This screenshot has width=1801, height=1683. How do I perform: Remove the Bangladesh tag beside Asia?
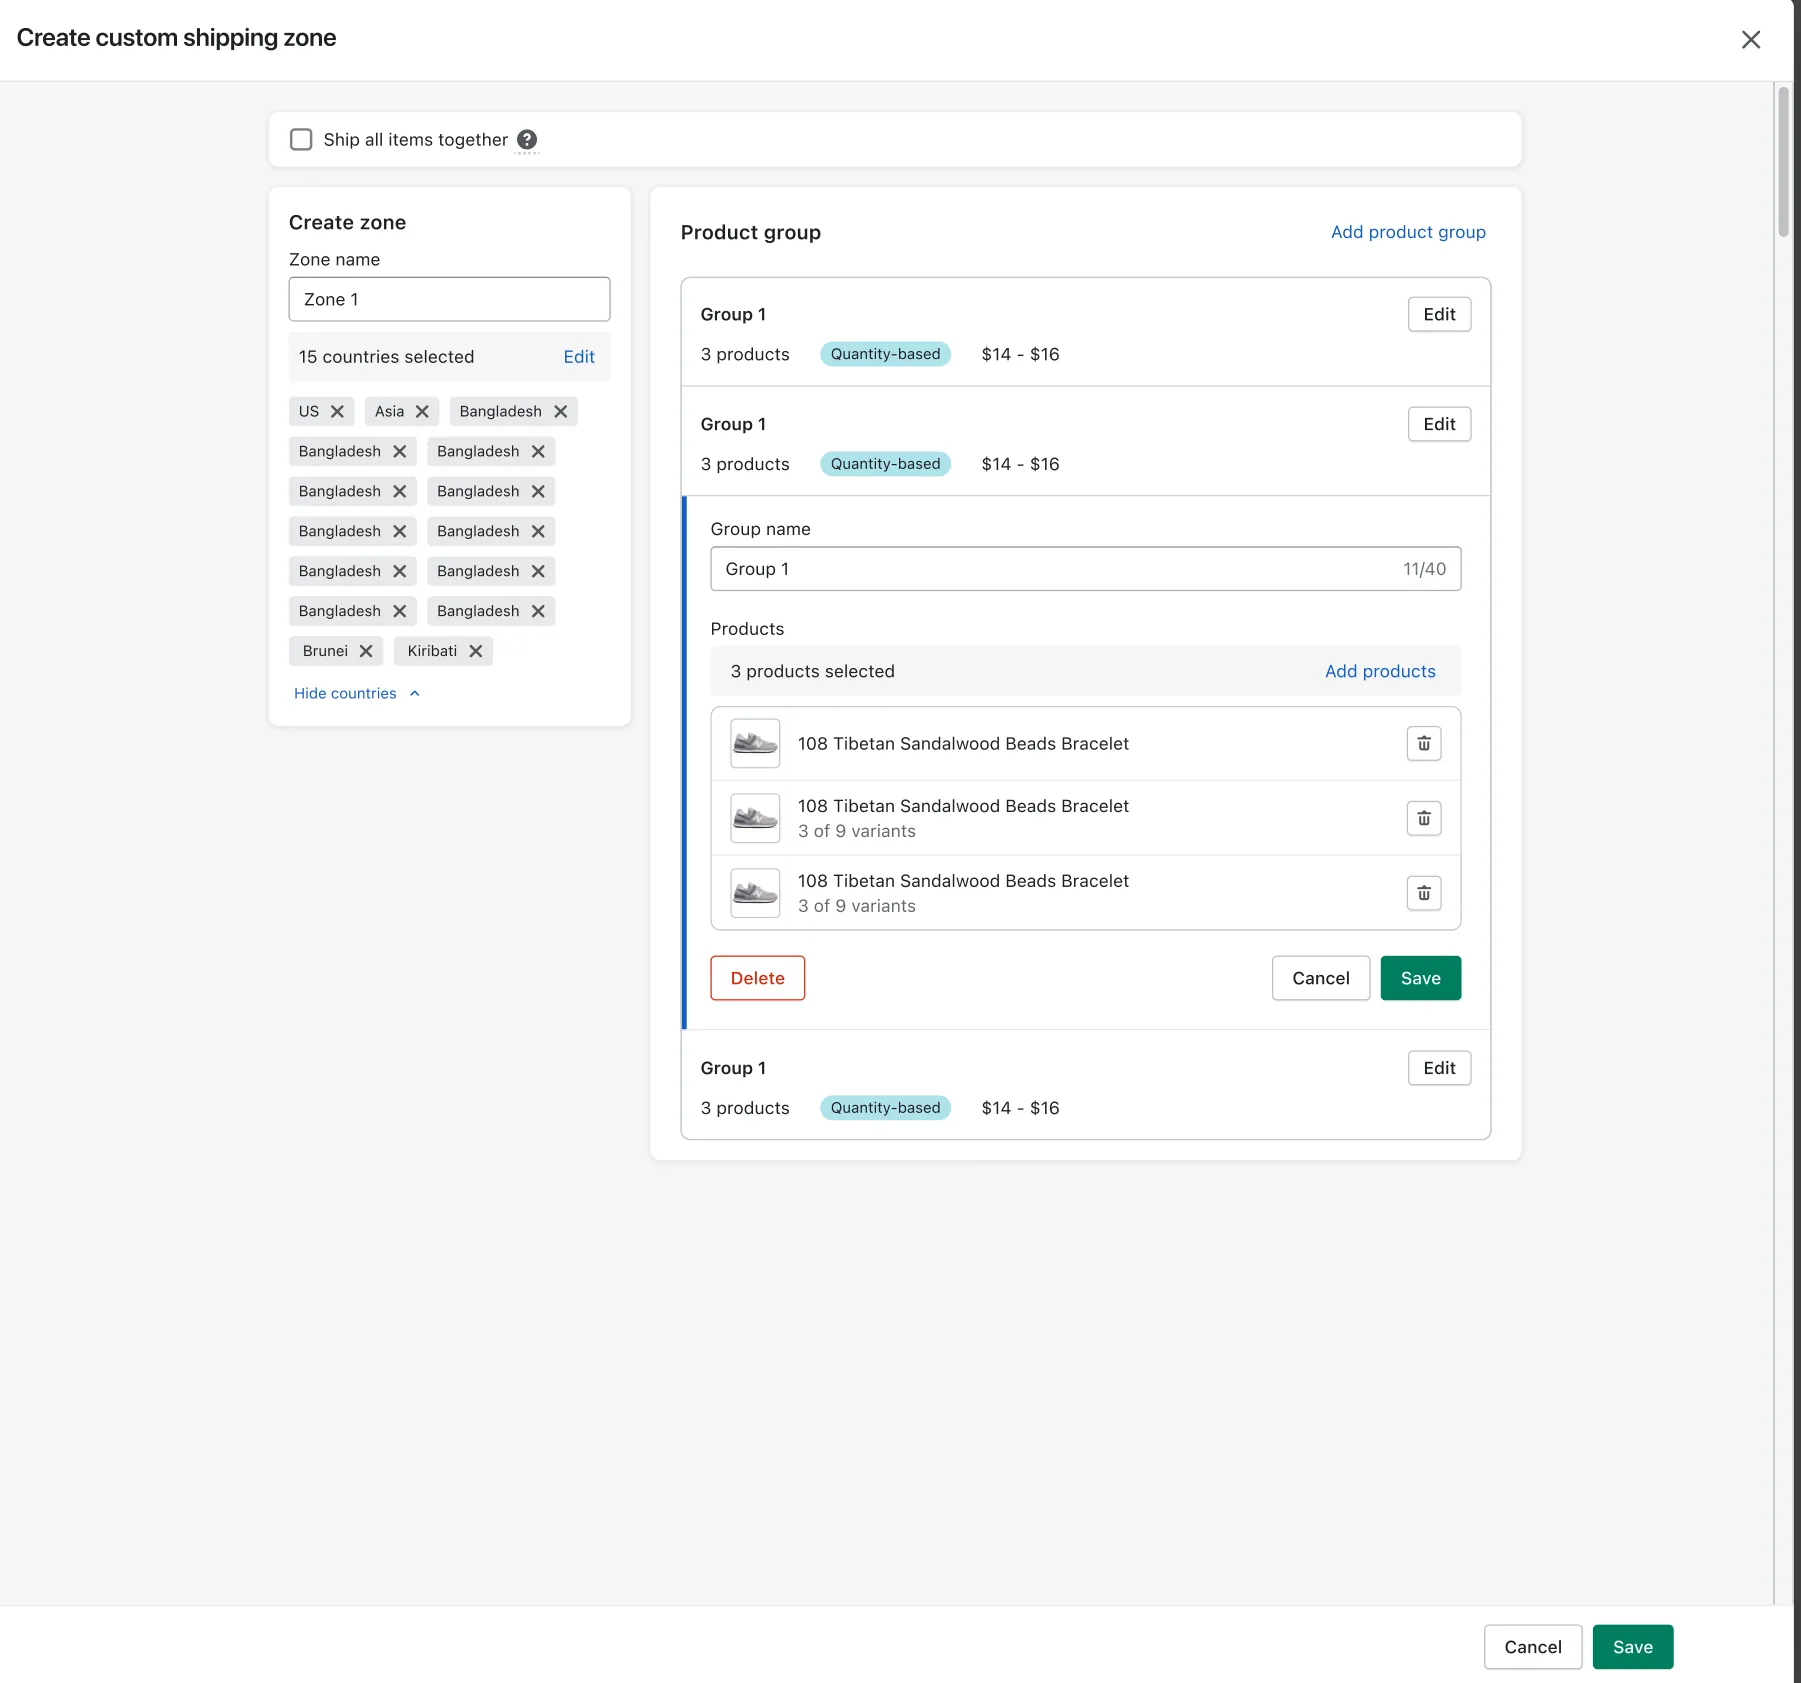pos(560,411)
